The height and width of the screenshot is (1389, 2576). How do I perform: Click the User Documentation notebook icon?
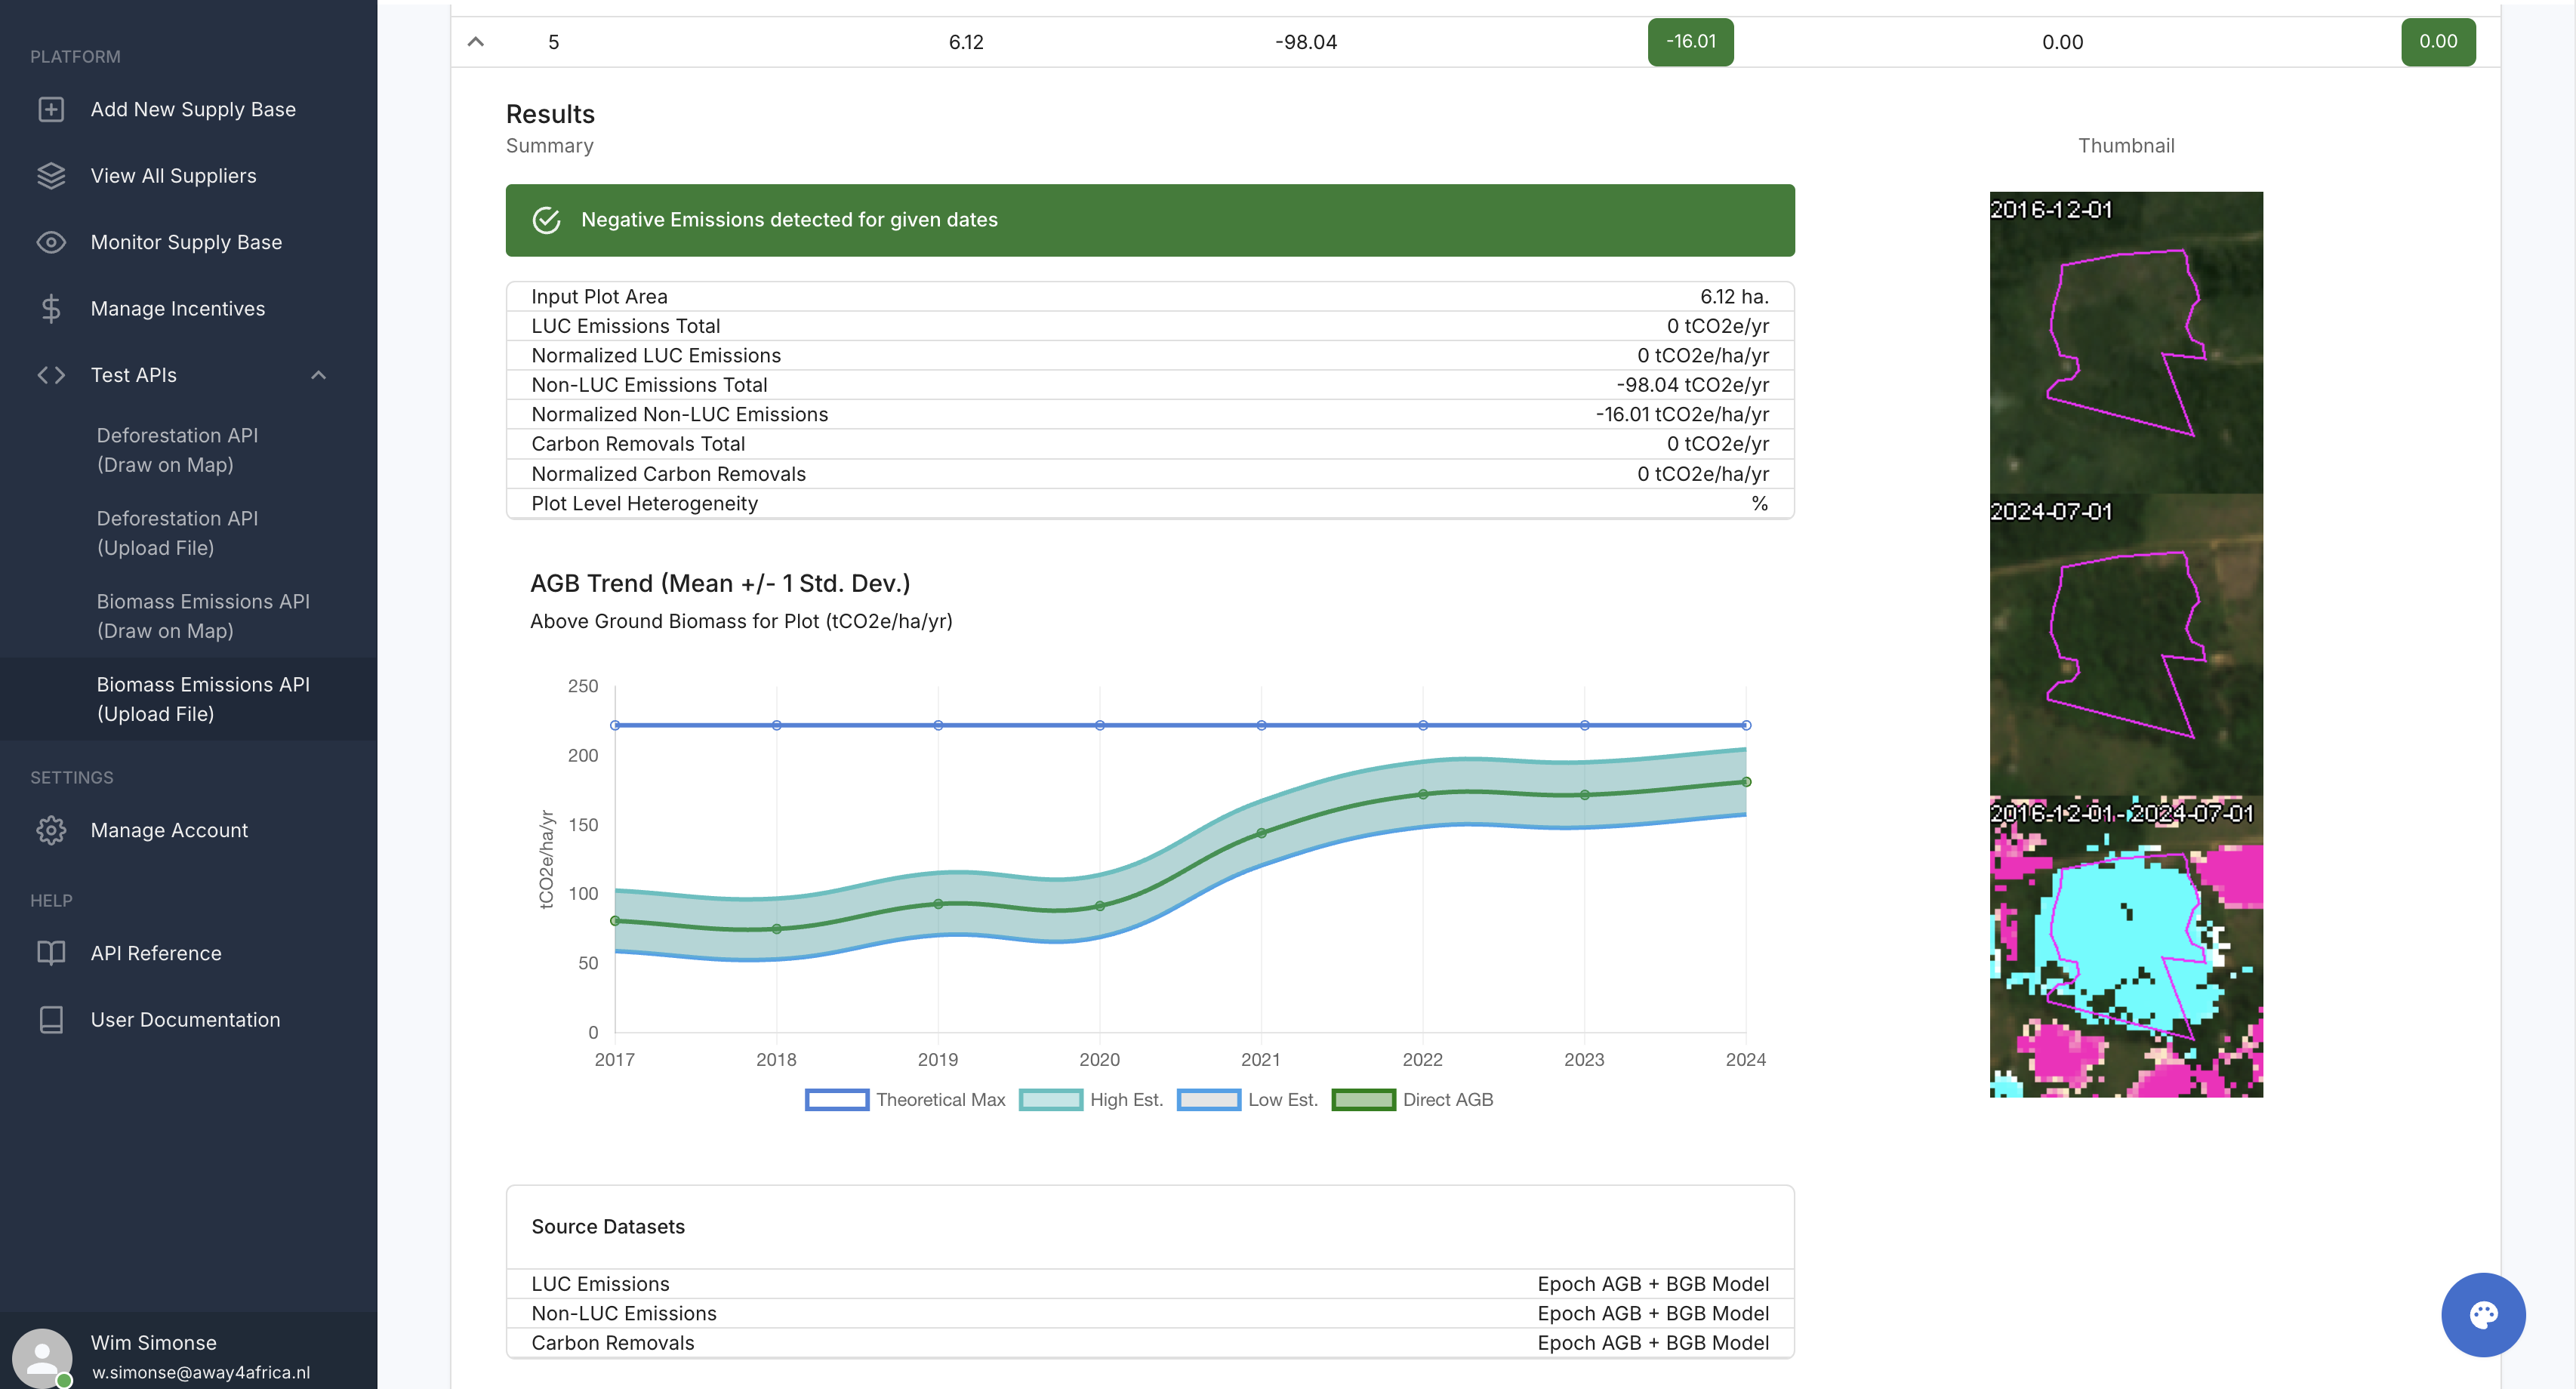click(x=51, y=1020)
